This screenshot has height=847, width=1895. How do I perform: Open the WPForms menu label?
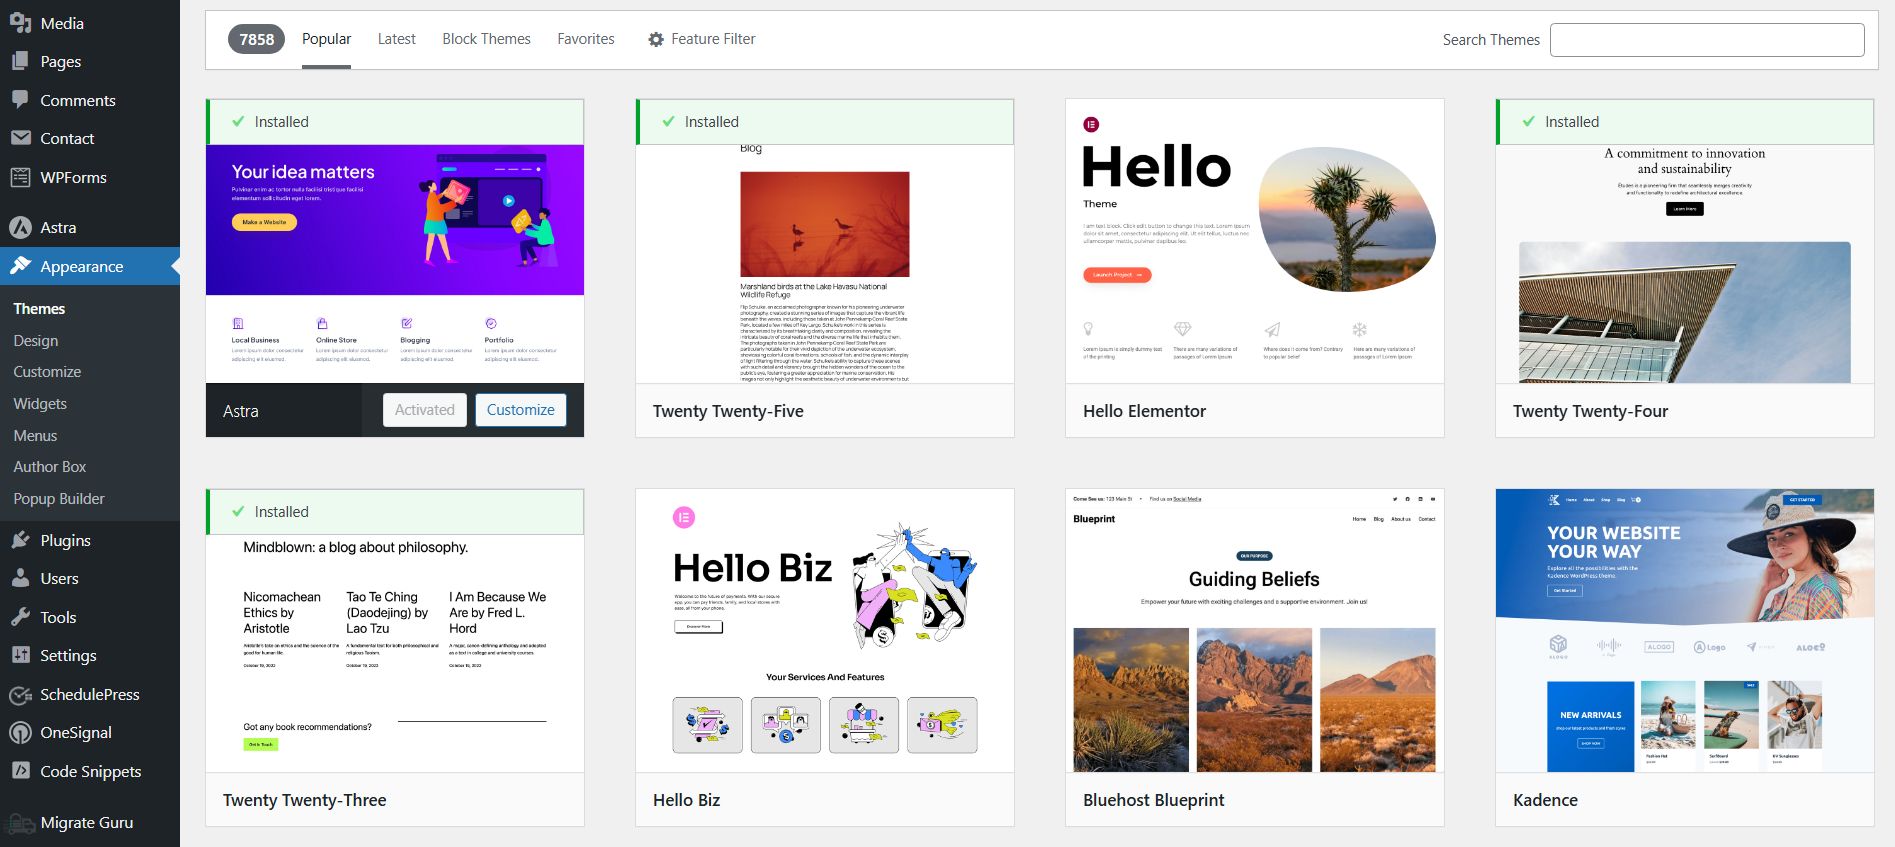[x=73, y=177]
